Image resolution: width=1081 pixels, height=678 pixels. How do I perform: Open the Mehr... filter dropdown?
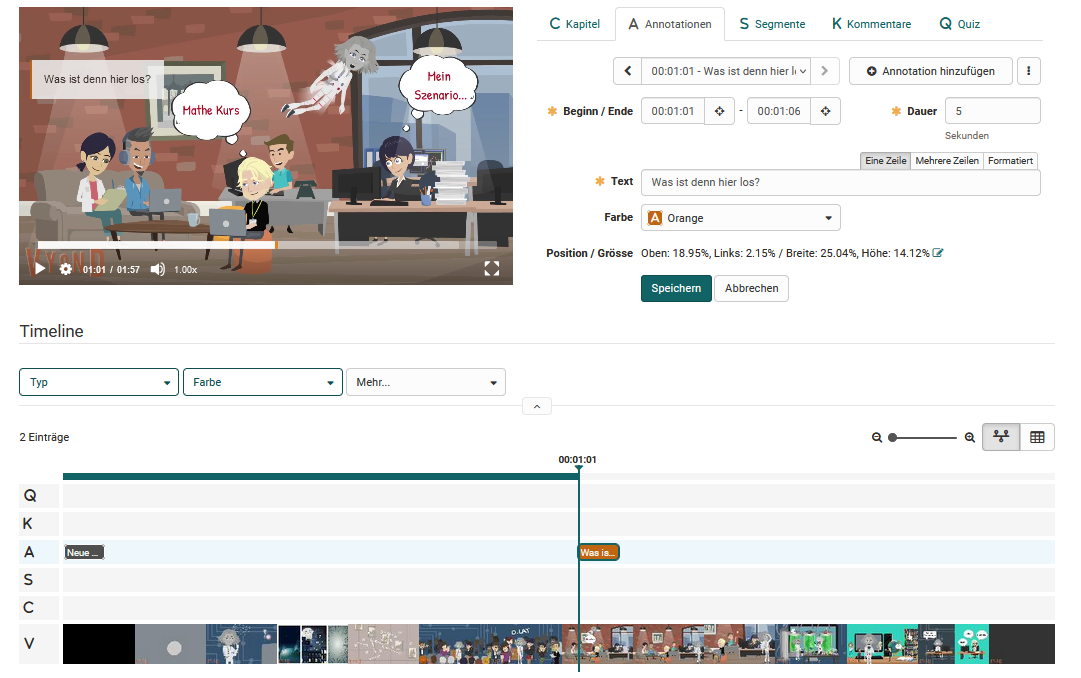[425, 382]
